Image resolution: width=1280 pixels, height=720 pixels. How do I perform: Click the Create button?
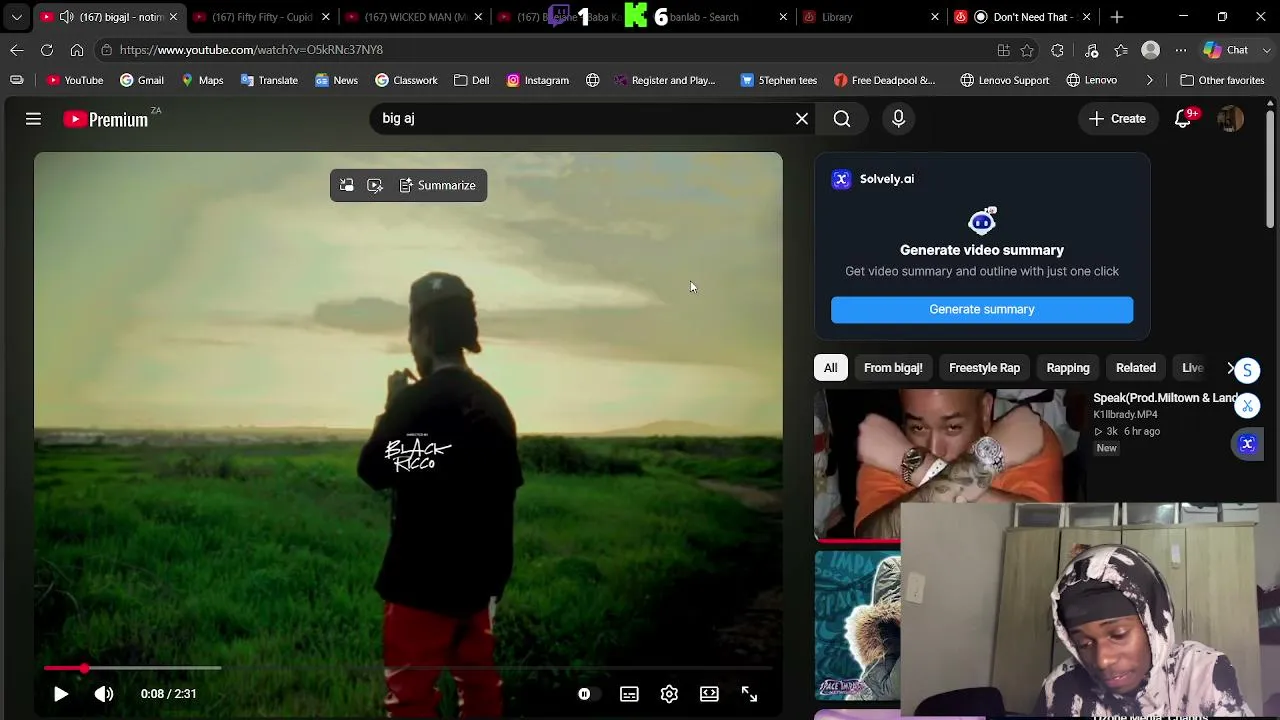(1117, 119)
